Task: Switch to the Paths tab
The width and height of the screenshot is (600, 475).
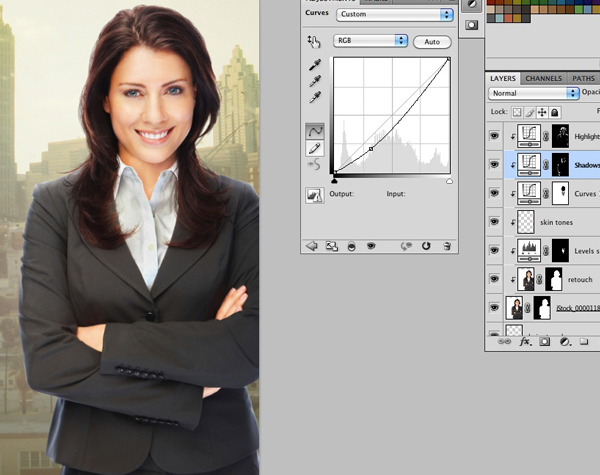Action: click(x=583, y=78)
